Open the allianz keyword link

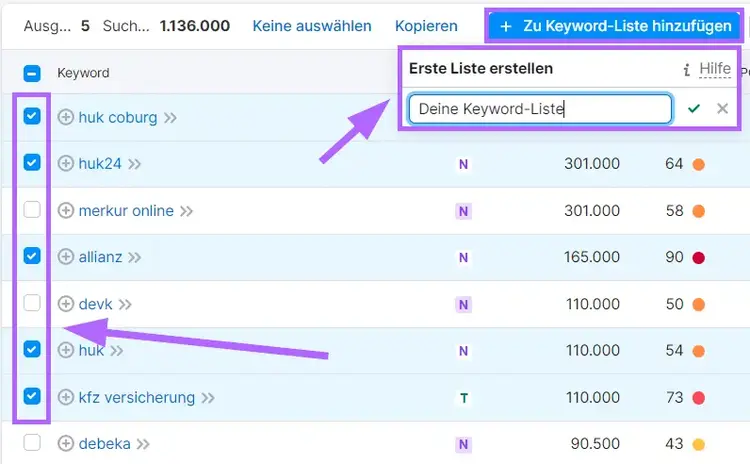(x=100, y=257)
